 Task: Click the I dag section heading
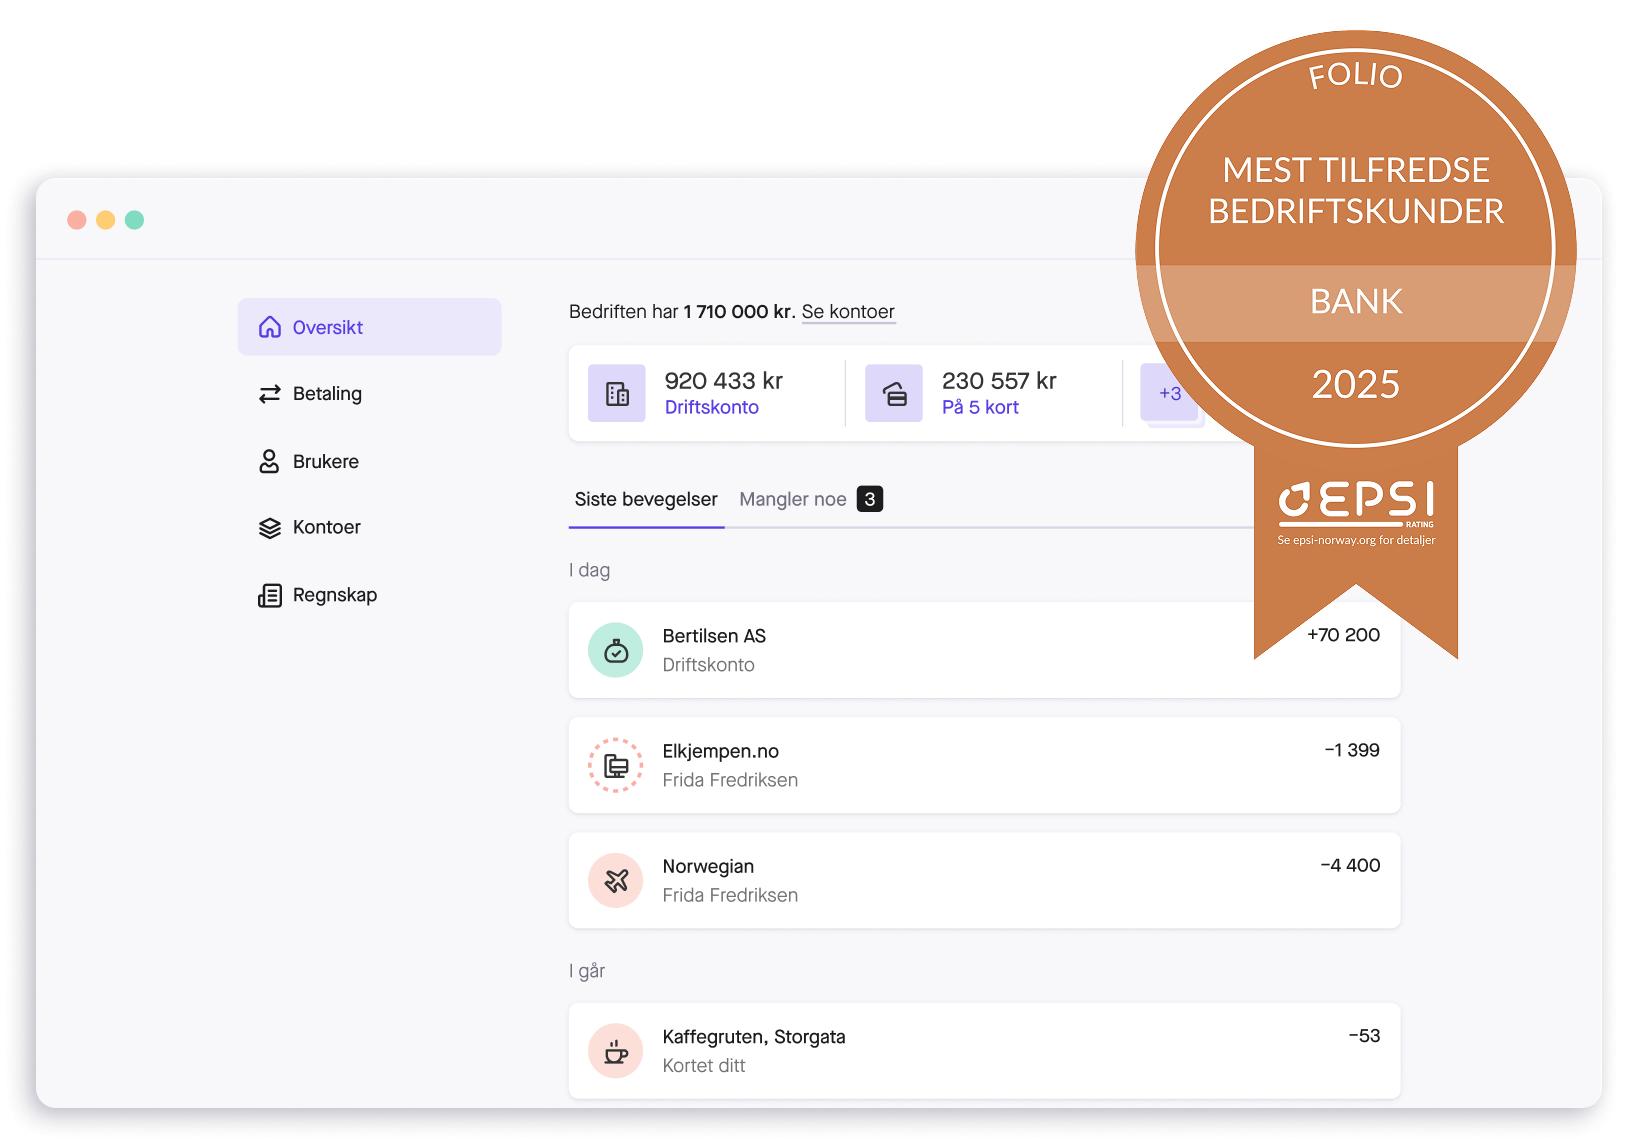pyautogui.click(x=590, y=570)
